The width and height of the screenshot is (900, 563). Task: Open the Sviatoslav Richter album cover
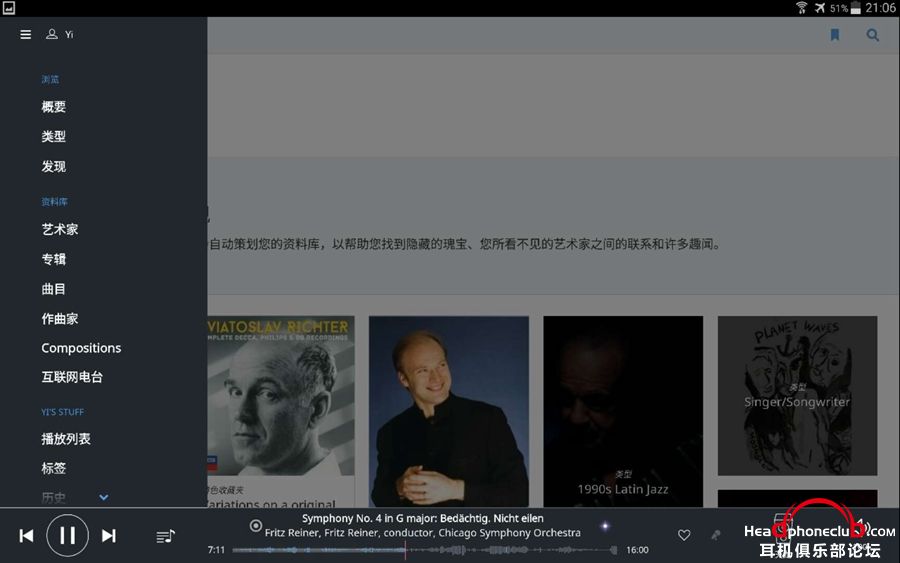tap(281, 395)
